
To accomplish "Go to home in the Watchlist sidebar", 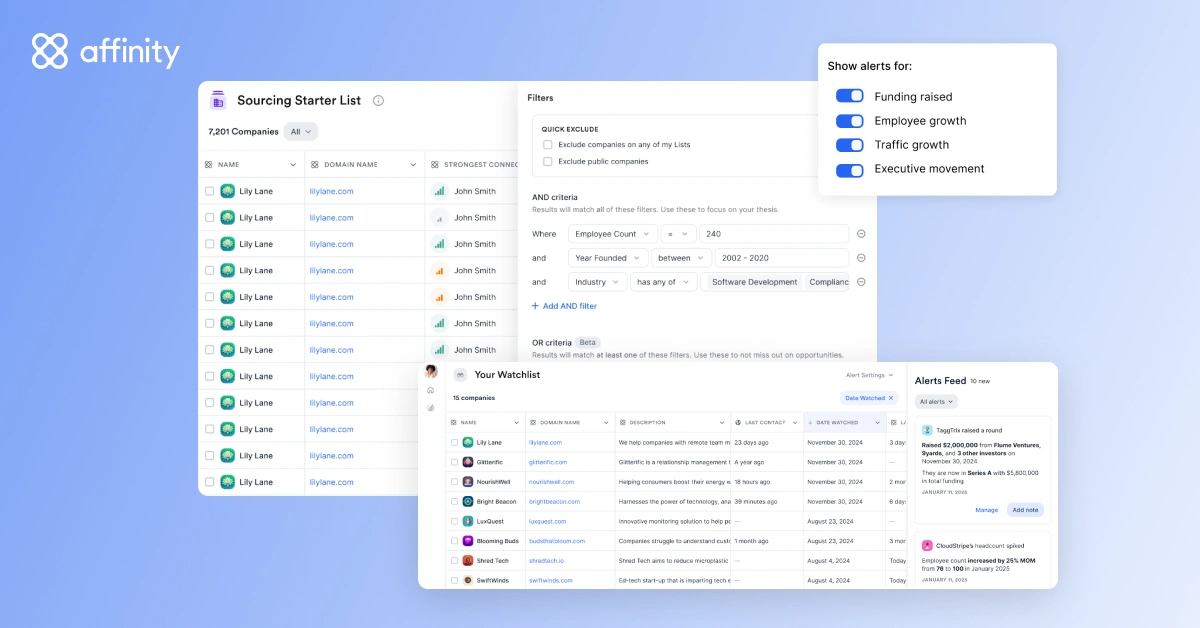I will (x=431, y=390).
